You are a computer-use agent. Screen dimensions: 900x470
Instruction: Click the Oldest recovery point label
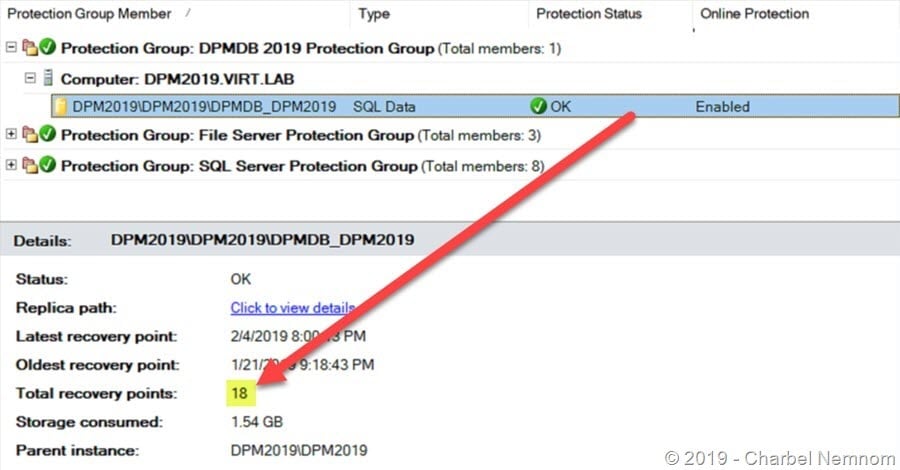pyautogui.click(x=98, y=365)
